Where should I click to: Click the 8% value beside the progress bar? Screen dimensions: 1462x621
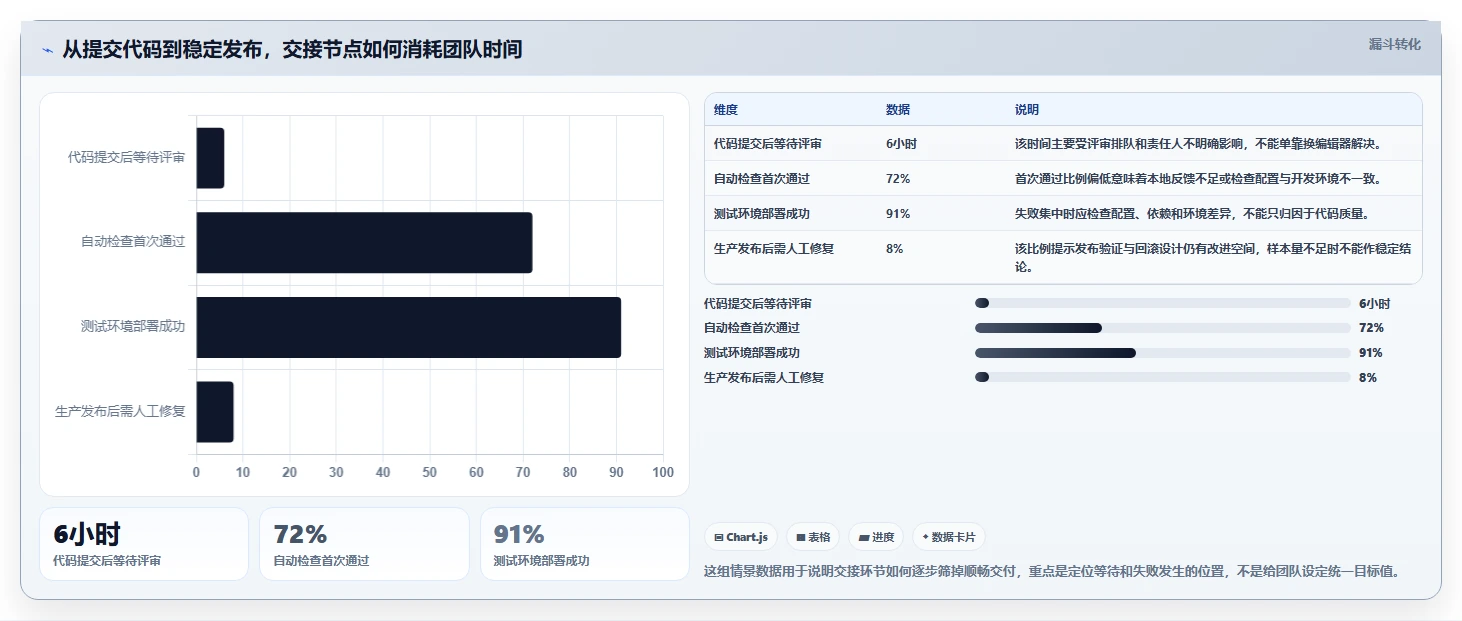tap(1368, 377)
